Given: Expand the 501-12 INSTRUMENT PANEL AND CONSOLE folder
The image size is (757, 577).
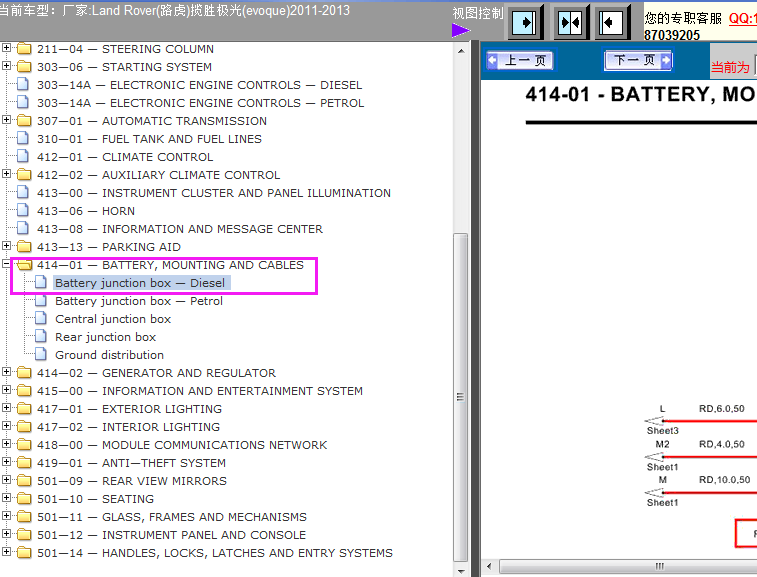Looking at the screenshot, I should point(6,534).
